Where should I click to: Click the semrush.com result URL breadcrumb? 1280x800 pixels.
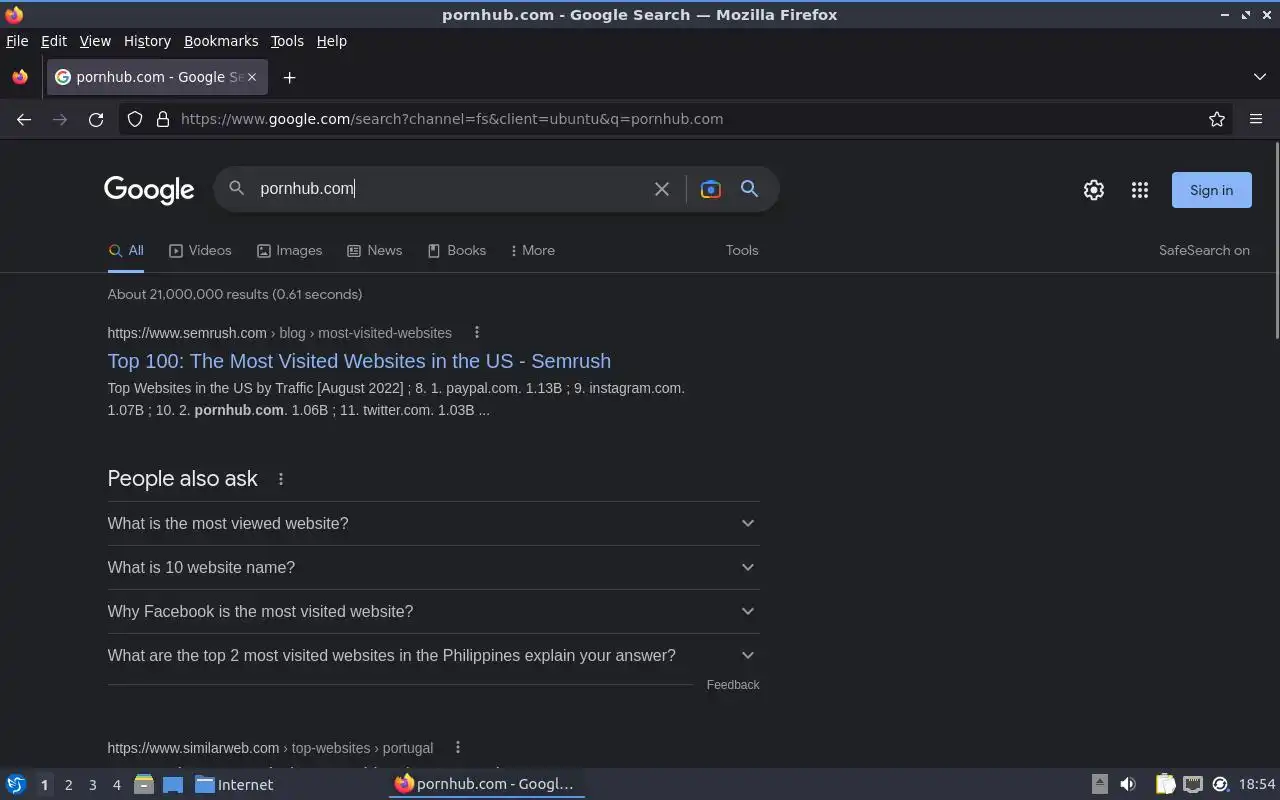(280, 333)
